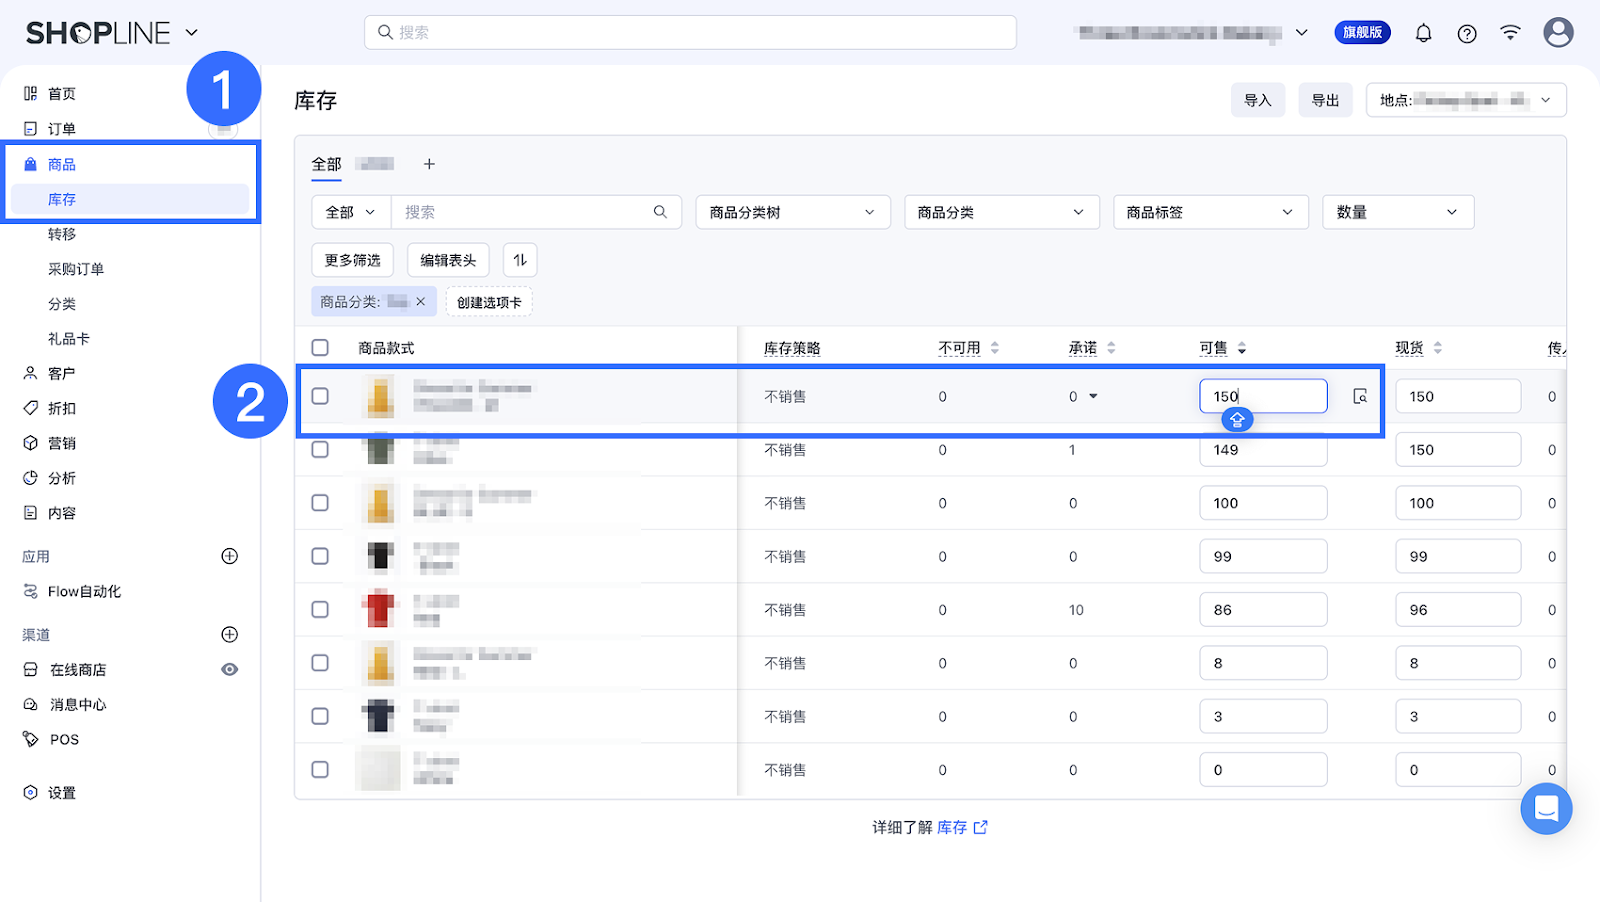Select the checkbox of the last row
The height and width of the screenshot is (902, 1600).
tap(320, 770)
